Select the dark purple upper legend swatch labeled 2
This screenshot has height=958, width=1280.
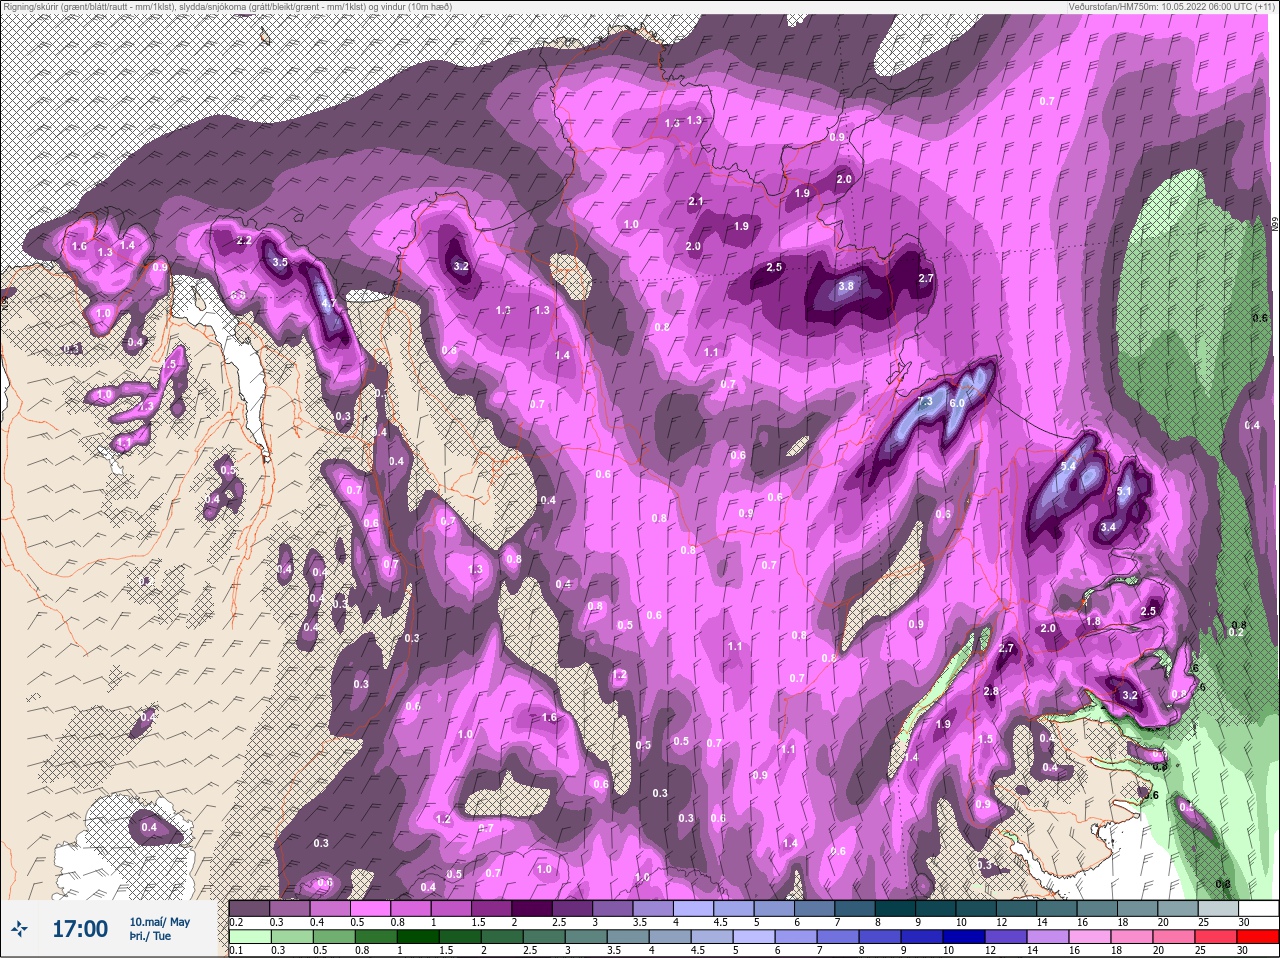[x=532, y=909]
